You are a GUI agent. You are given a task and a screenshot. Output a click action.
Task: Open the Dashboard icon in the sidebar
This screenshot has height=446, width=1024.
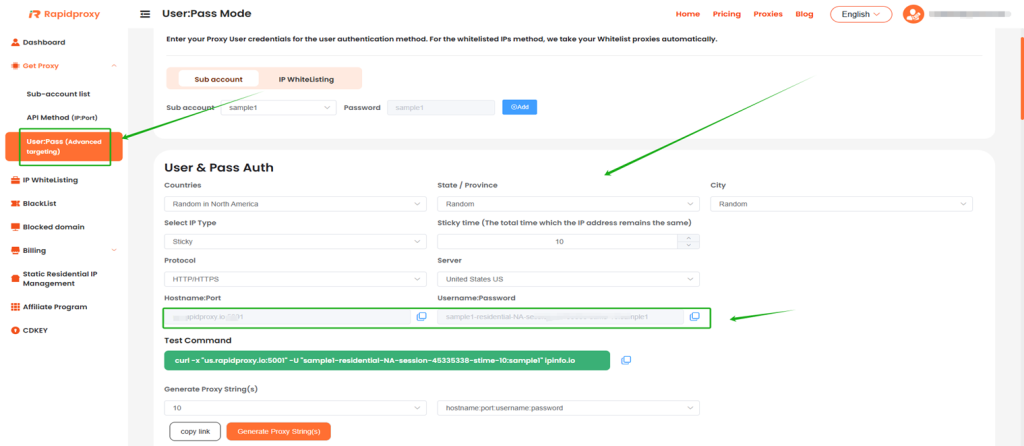coord(16,42)
